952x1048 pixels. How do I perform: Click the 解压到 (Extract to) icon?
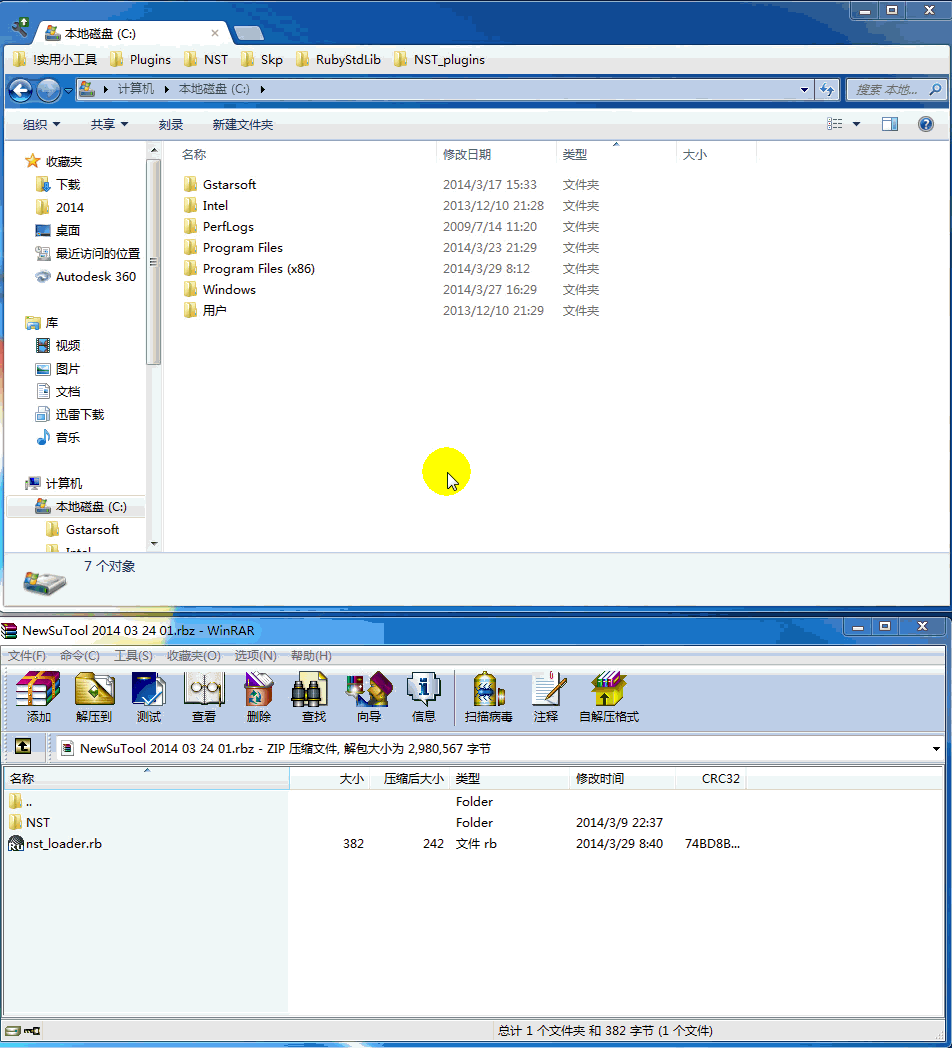click(x=94, y=697)
